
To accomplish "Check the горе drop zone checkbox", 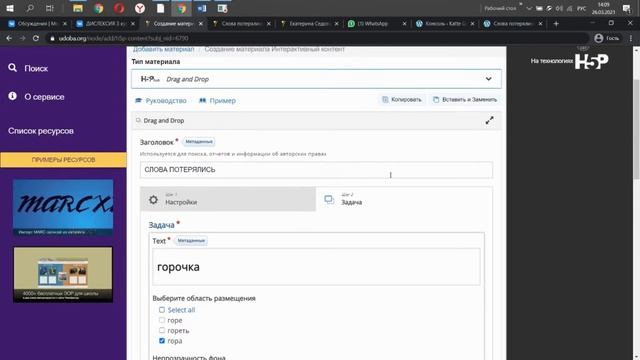I will [162, 320].
